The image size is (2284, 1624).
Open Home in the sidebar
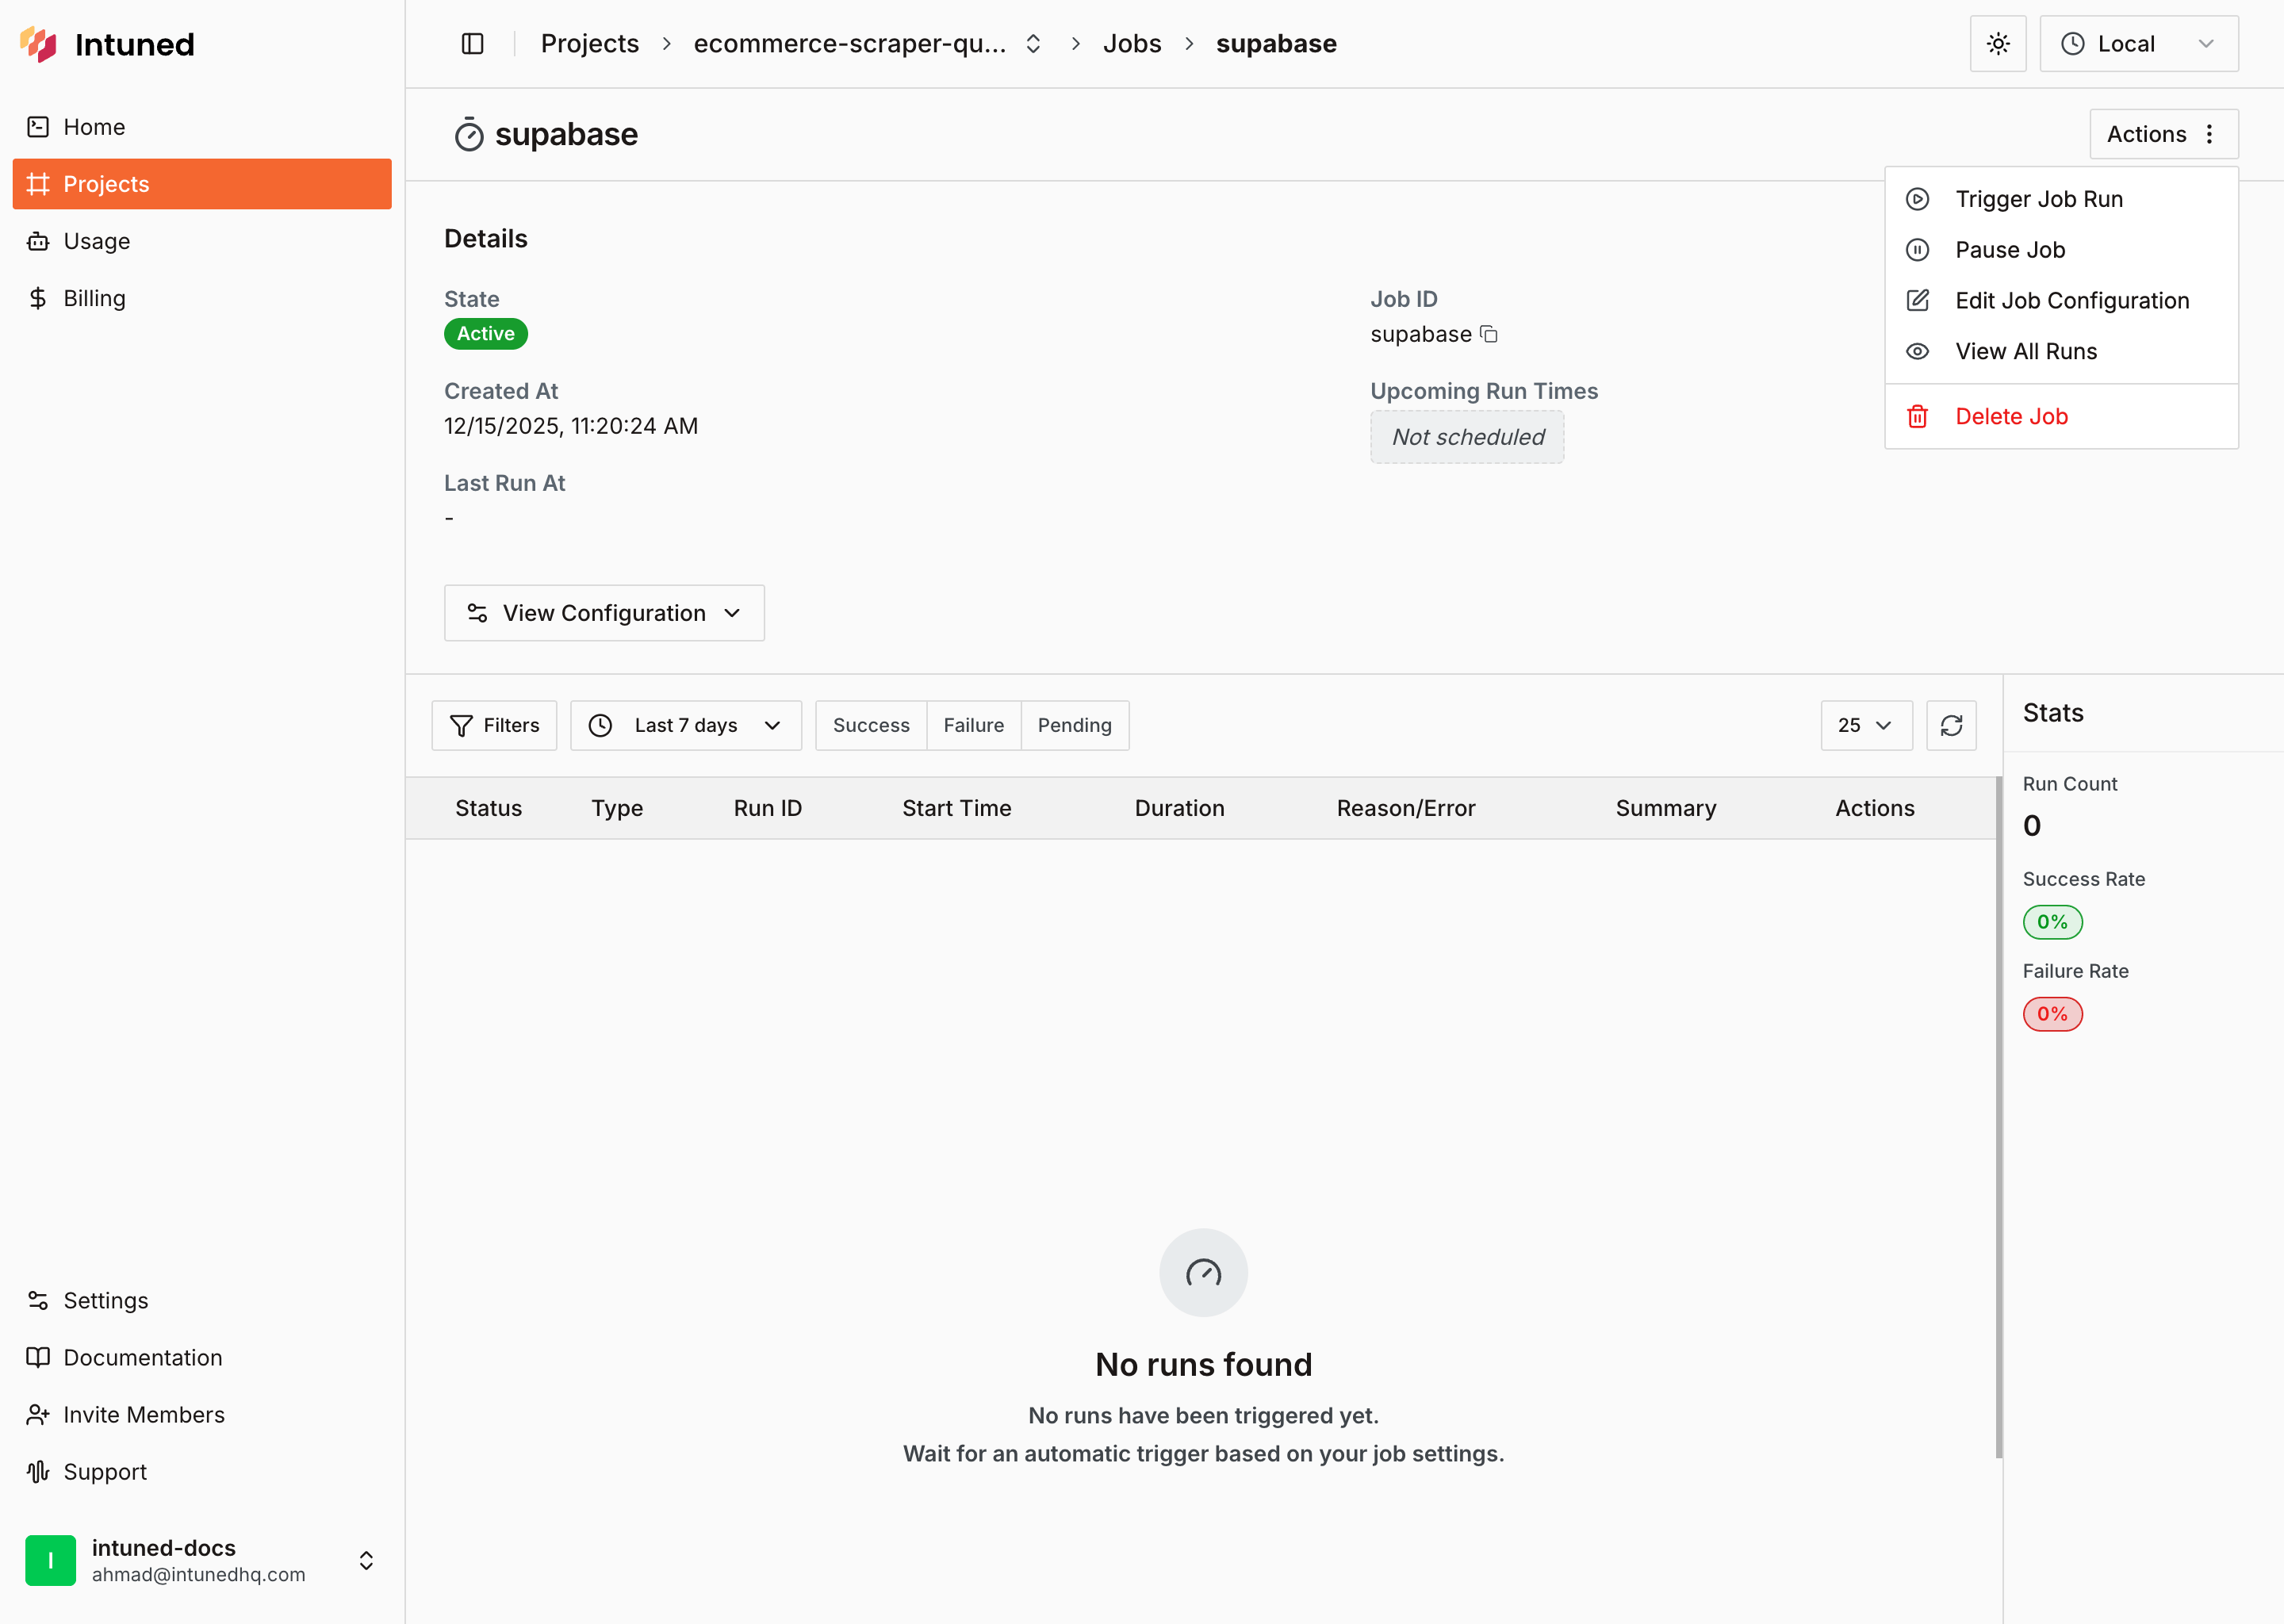pos(202,127)
